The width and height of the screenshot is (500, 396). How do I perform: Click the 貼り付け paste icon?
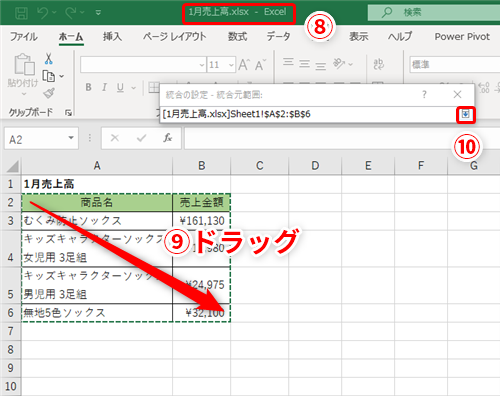[x=24, y=64]
